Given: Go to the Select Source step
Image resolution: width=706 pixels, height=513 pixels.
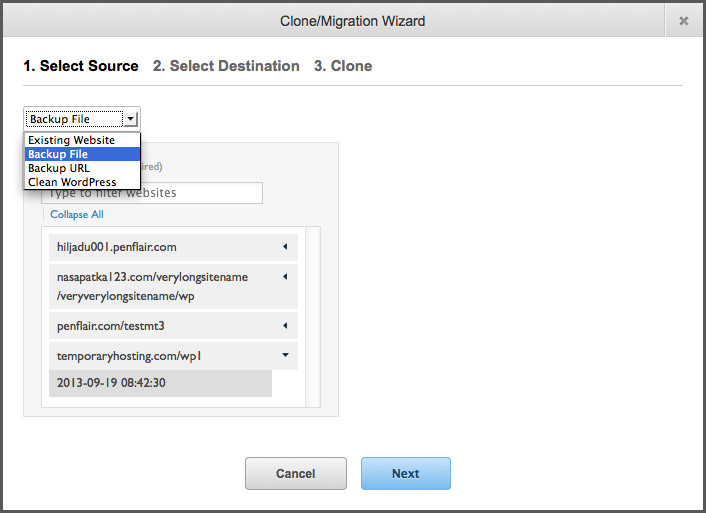Looking at the screenshot, I should click(x=81, y=66).
